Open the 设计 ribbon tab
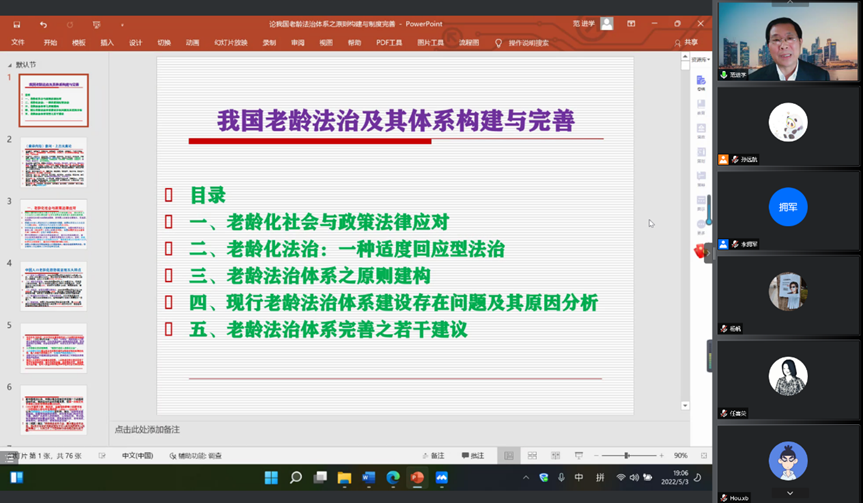The height and width of the screenshot is (503, 863). coord(135,43)
